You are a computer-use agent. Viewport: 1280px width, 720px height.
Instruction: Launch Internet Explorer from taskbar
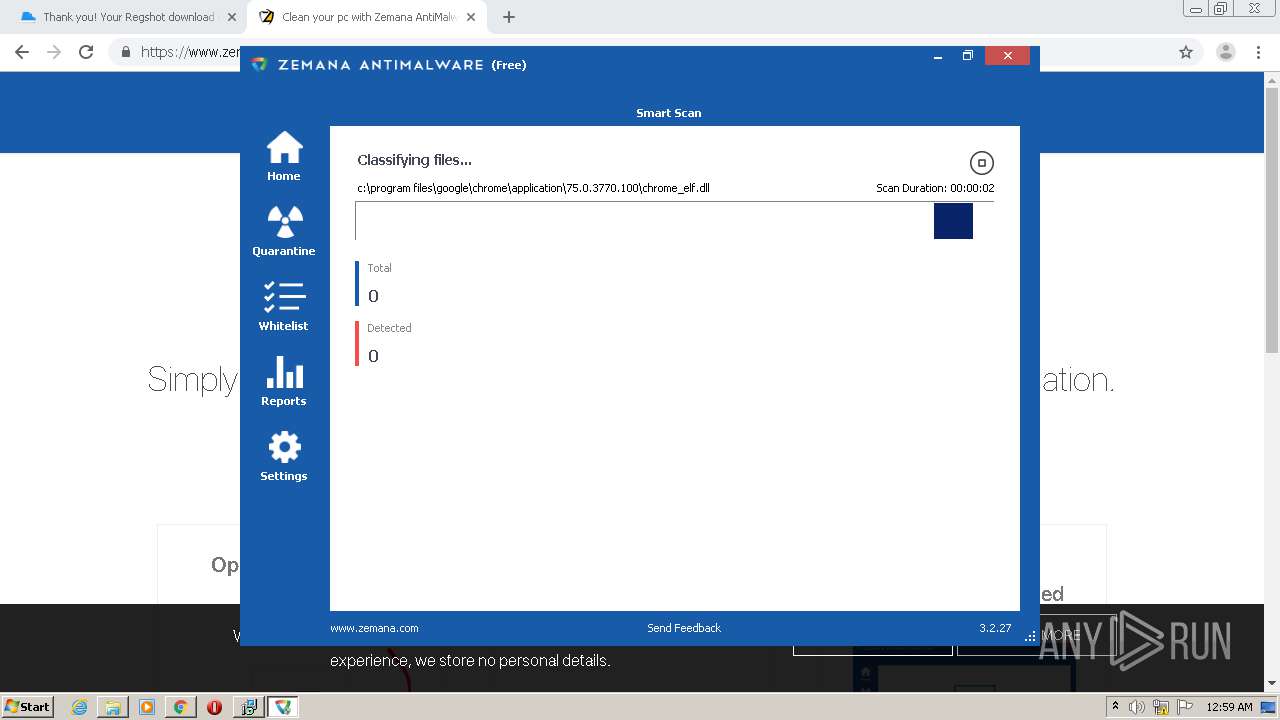[x=80, y=707]
